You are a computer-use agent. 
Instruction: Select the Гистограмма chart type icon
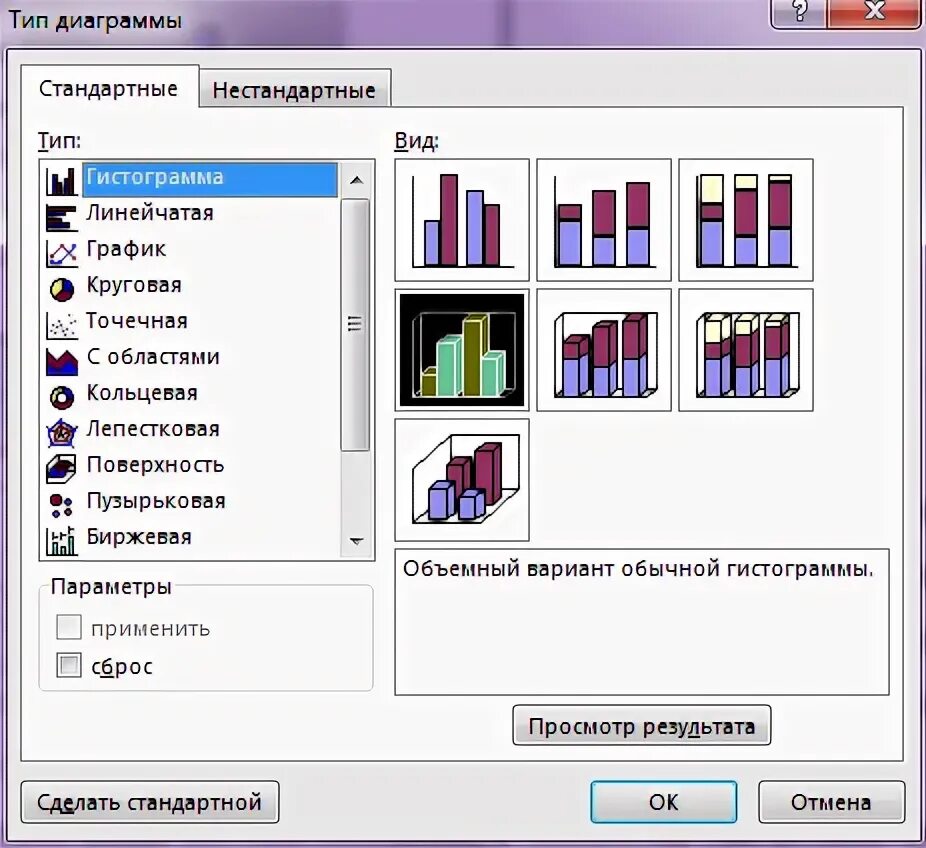tap(61, 181)
